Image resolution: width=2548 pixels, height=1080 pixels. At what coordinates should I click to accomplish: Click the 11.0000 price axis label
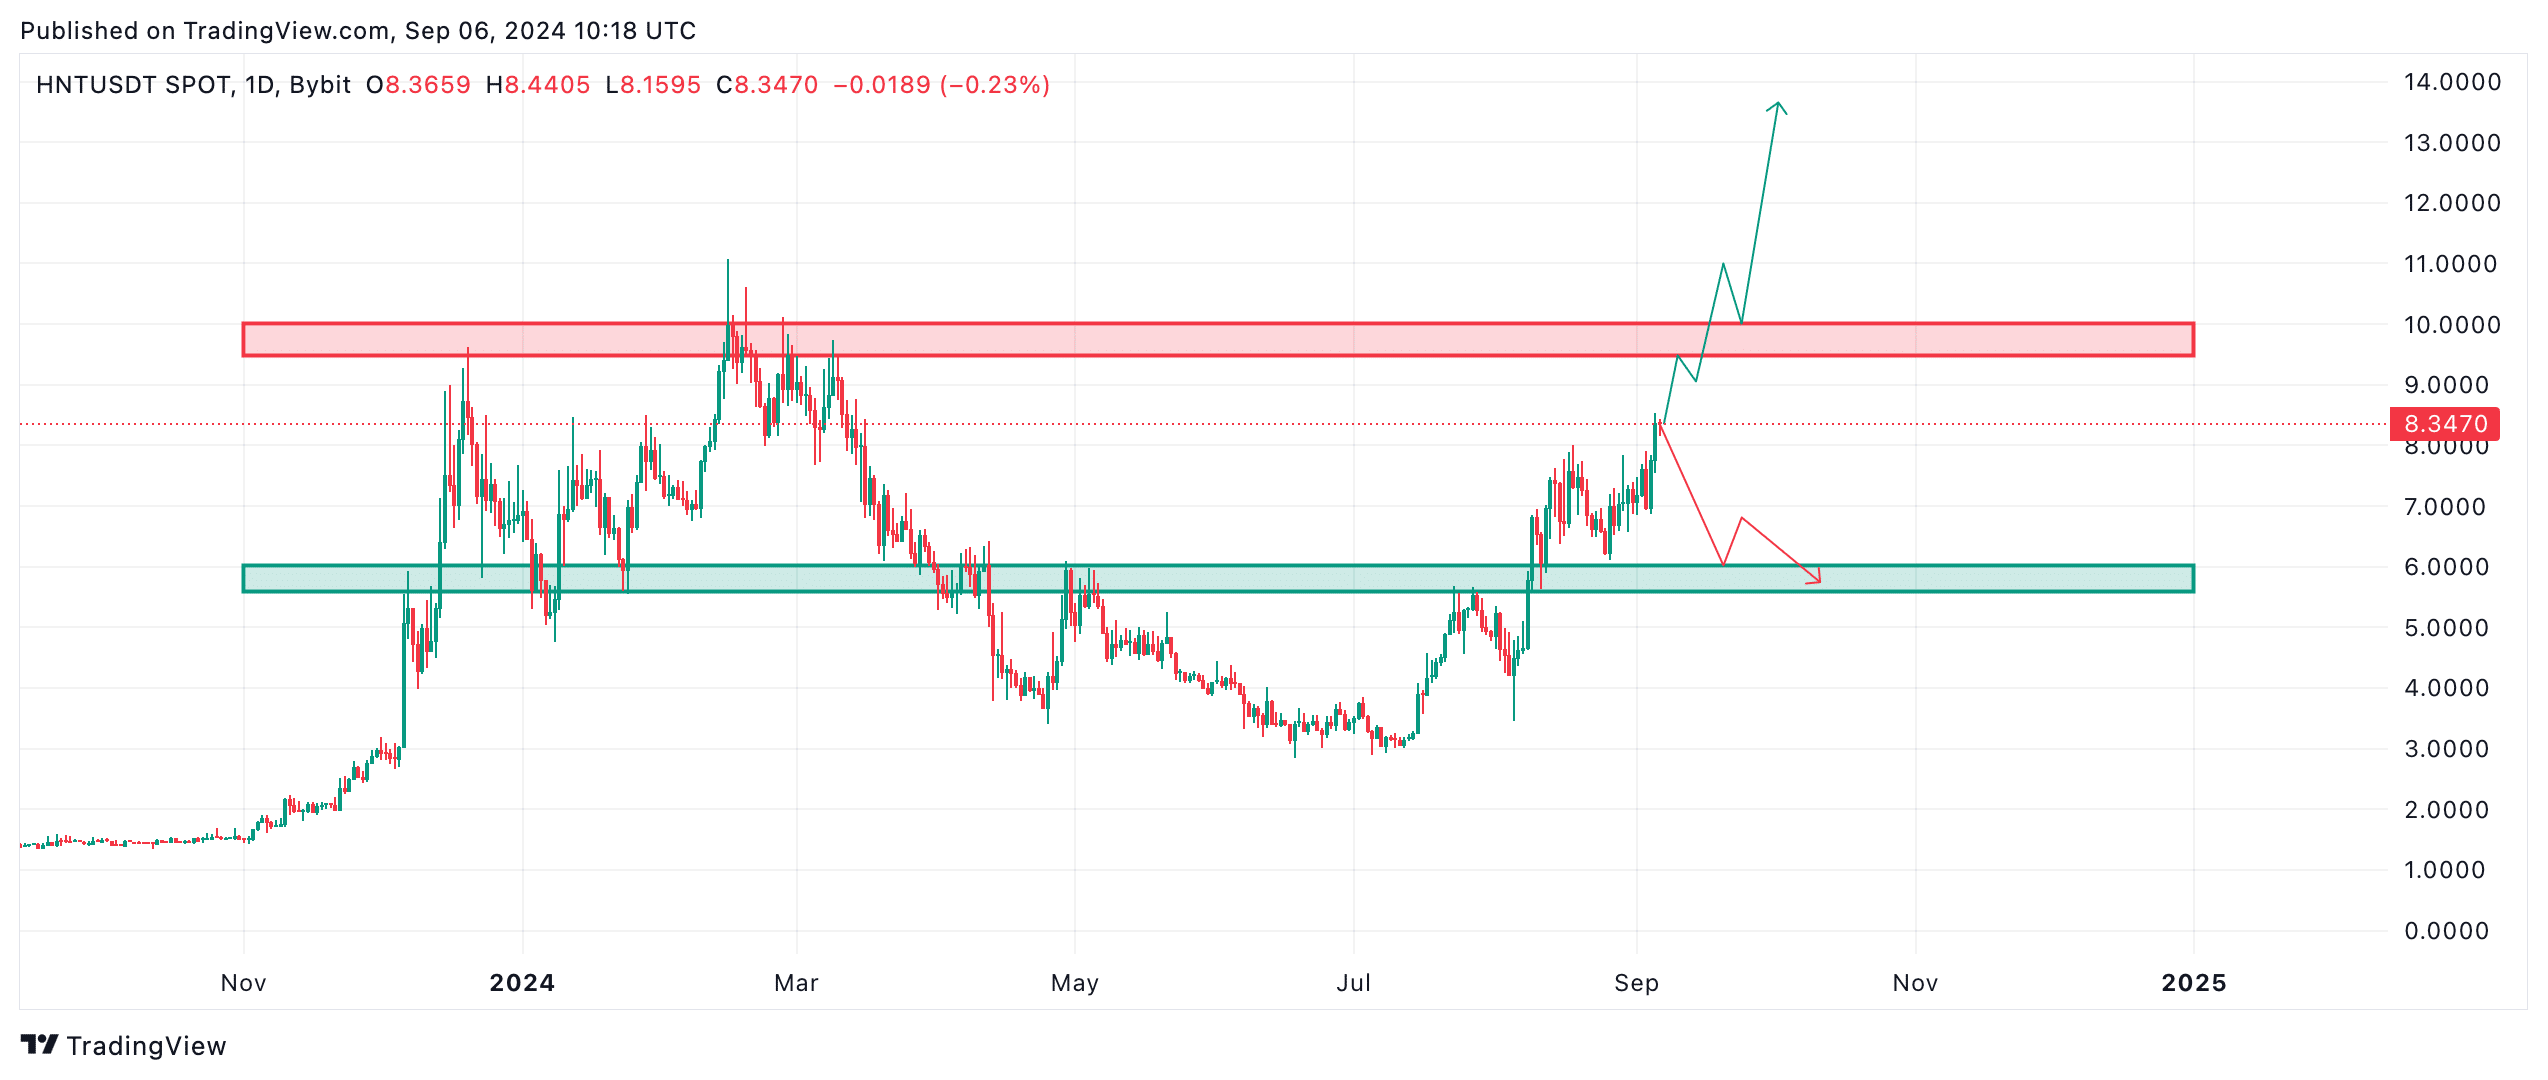2452,264
